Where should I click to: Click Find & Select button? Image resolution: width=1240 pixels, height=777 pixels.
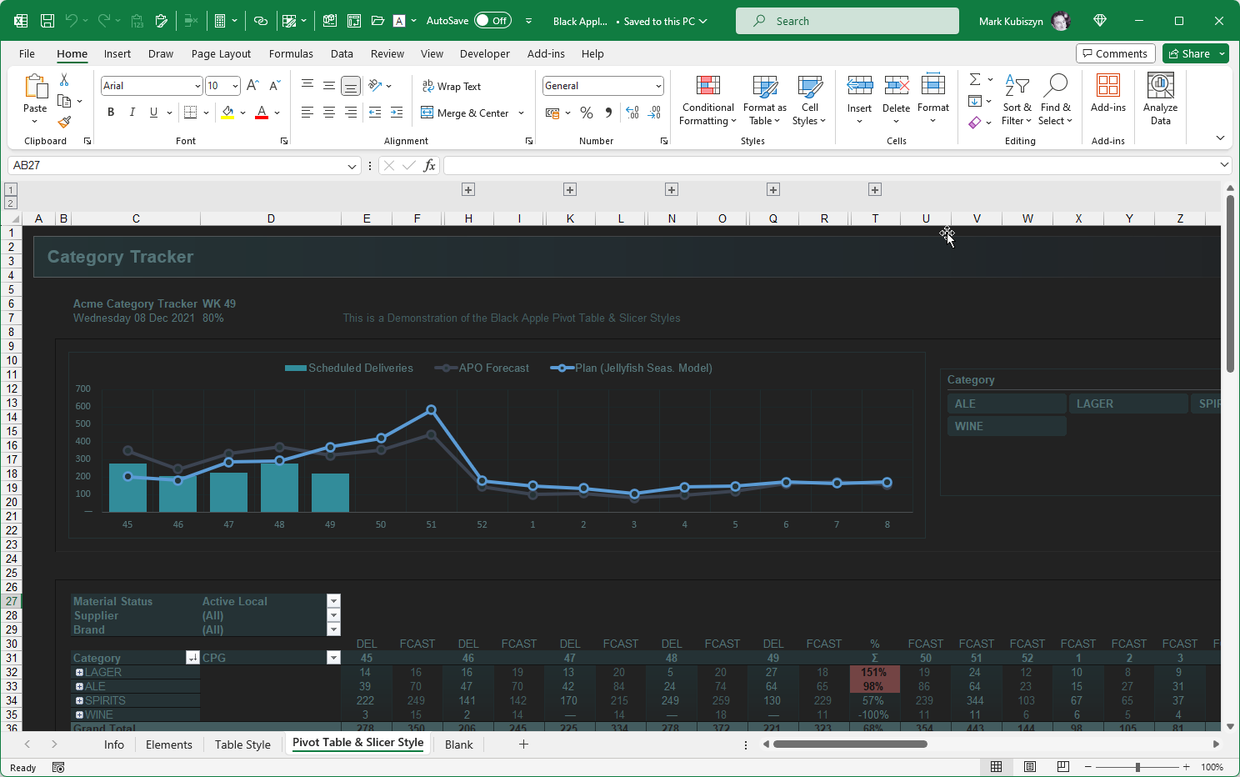tap(1055, 99)
